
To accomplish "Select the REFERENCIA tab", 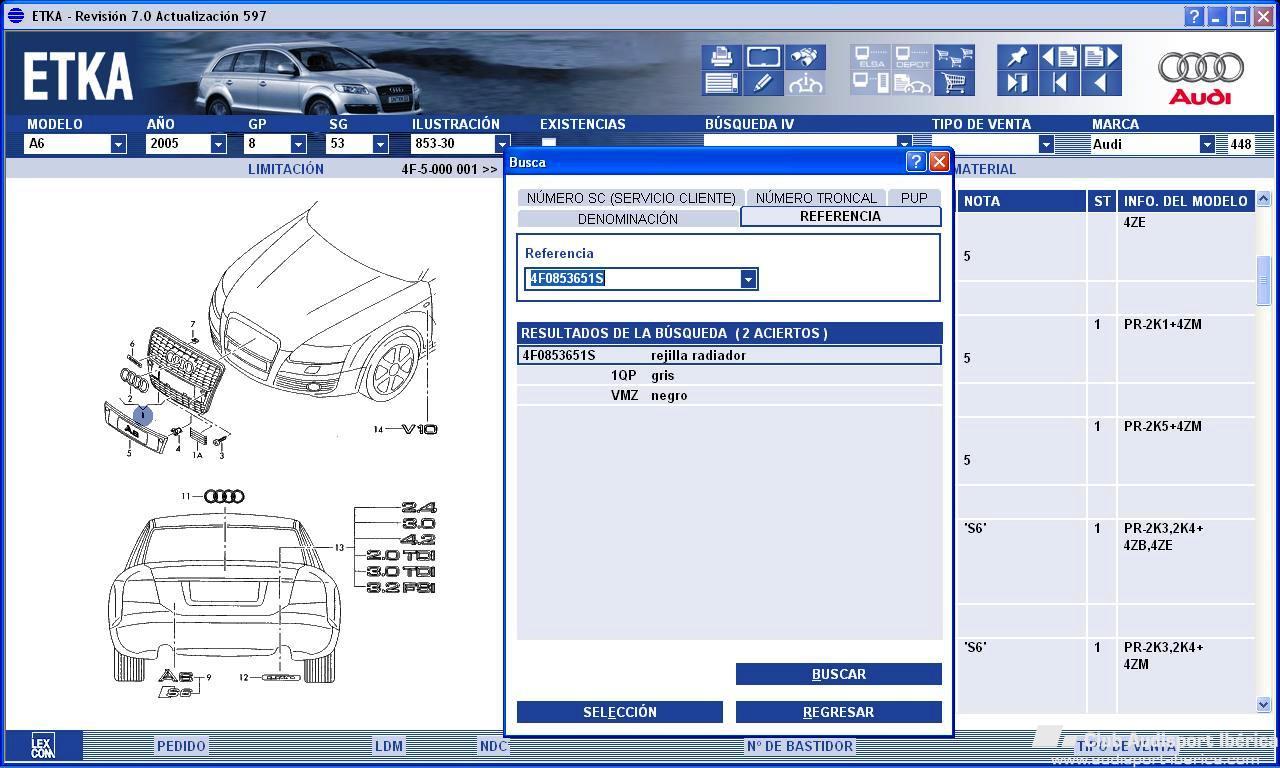I will [841, 216].
